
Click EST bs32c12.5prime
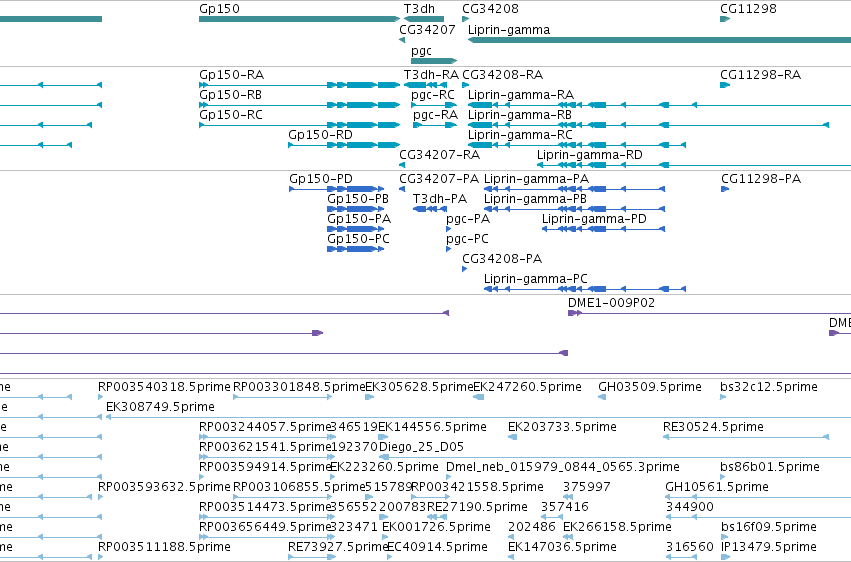[769, 387]
